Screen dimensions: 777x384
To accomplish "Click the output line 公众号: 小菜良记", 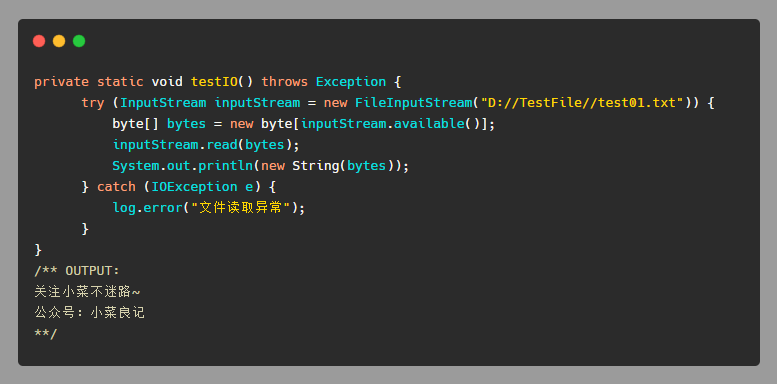I will pos(90,313).
